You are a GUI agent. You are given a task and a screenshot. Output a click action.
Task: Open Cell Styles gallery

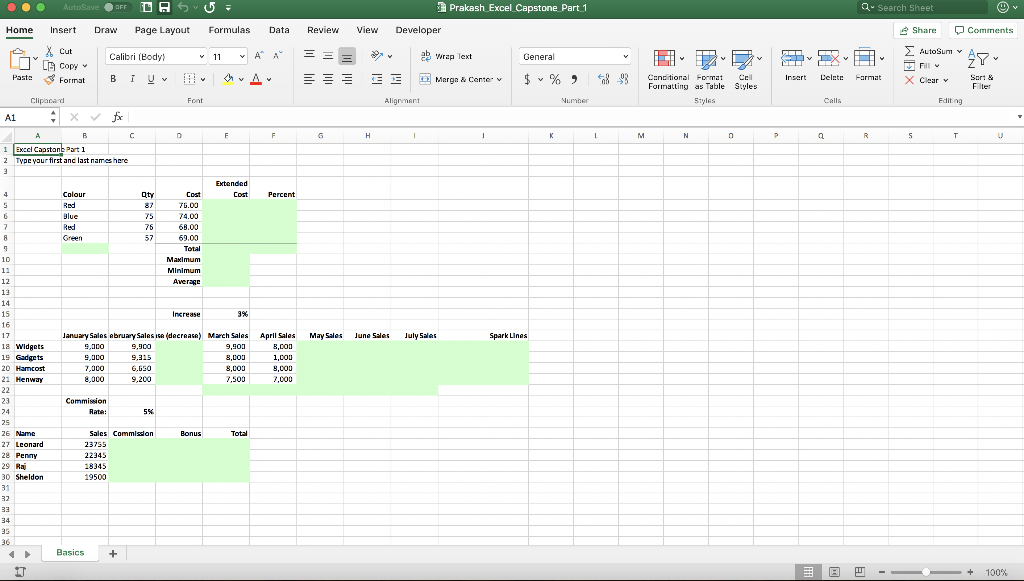click(746, 69)
